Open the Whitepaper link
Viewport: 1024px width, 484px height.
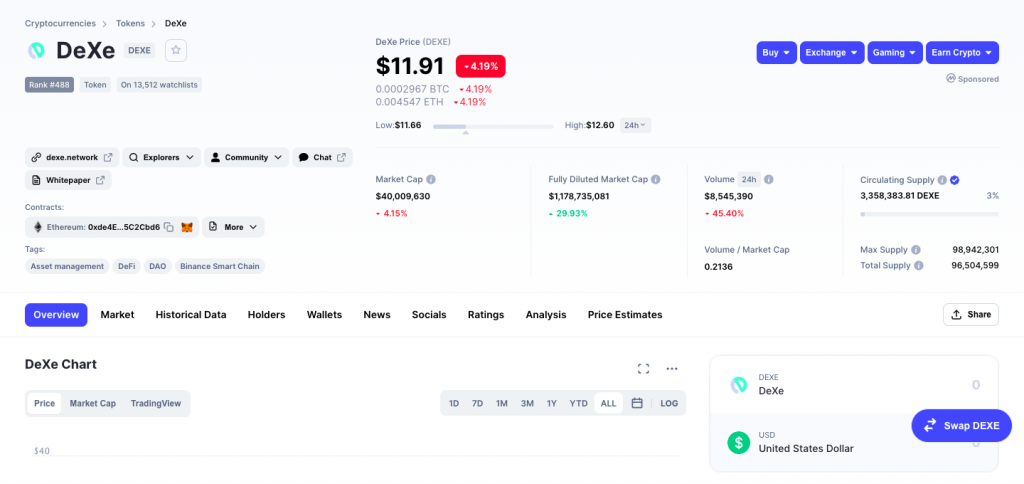click(68, 180)
